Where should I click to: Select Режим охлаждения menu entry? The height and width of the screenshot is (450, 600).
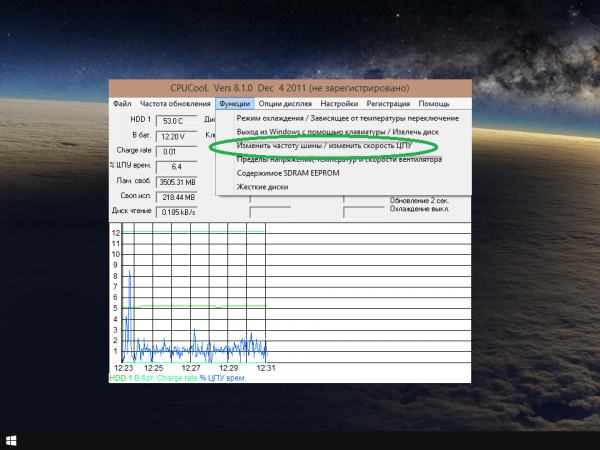(x=347, y=118)
